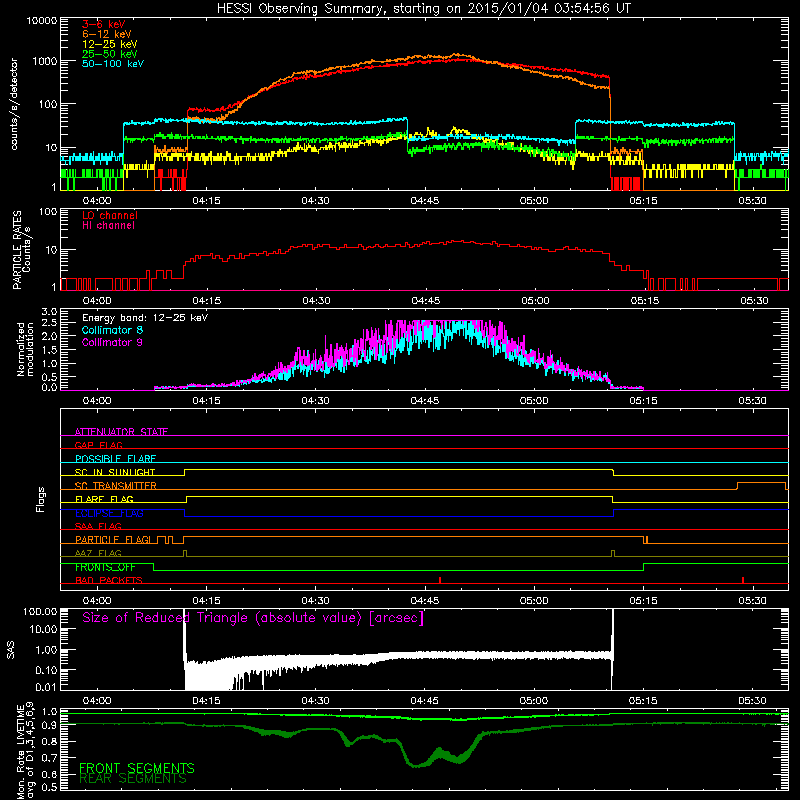Click the 100.00 SAS y-axis value
This screenshot has height=800, width=800.
(40, 611)
